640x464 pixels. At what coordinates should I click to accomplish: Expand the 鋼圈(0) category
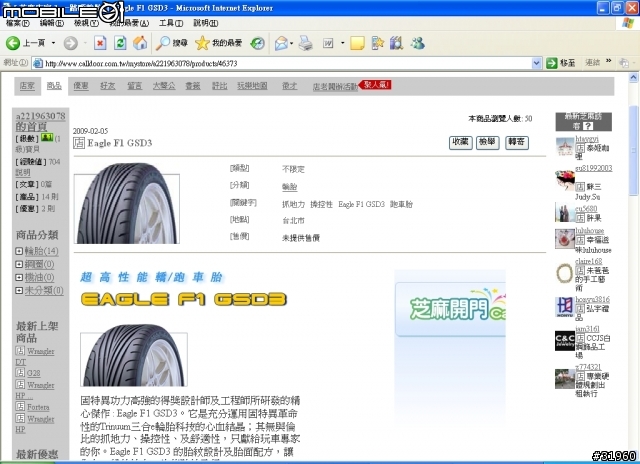[19, 264]
